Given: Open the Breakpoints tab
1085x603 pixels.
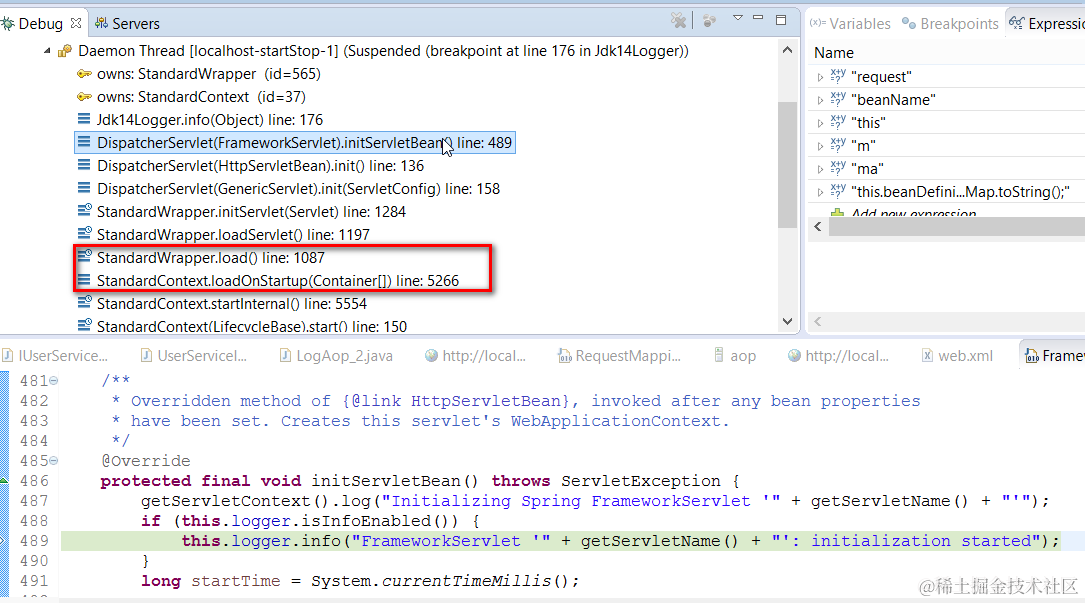Looking at the screenshot, I should (x=950, y=24).
